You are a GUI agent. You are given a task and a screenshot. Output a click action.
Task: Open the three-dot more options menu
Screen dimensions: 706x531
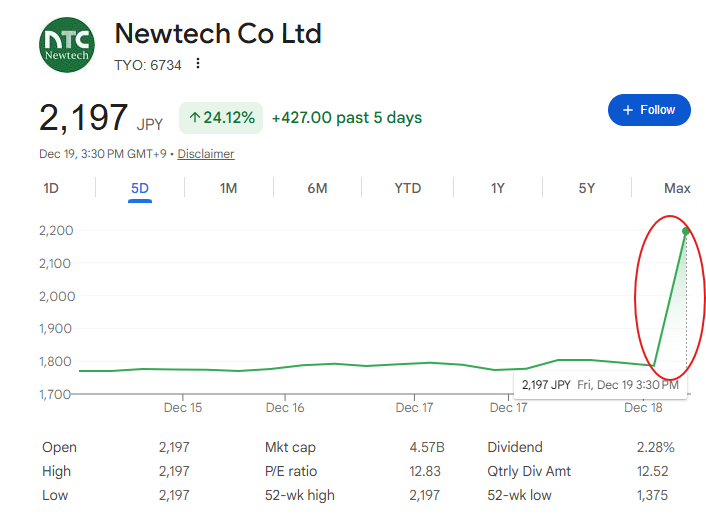tap(198, 64)
